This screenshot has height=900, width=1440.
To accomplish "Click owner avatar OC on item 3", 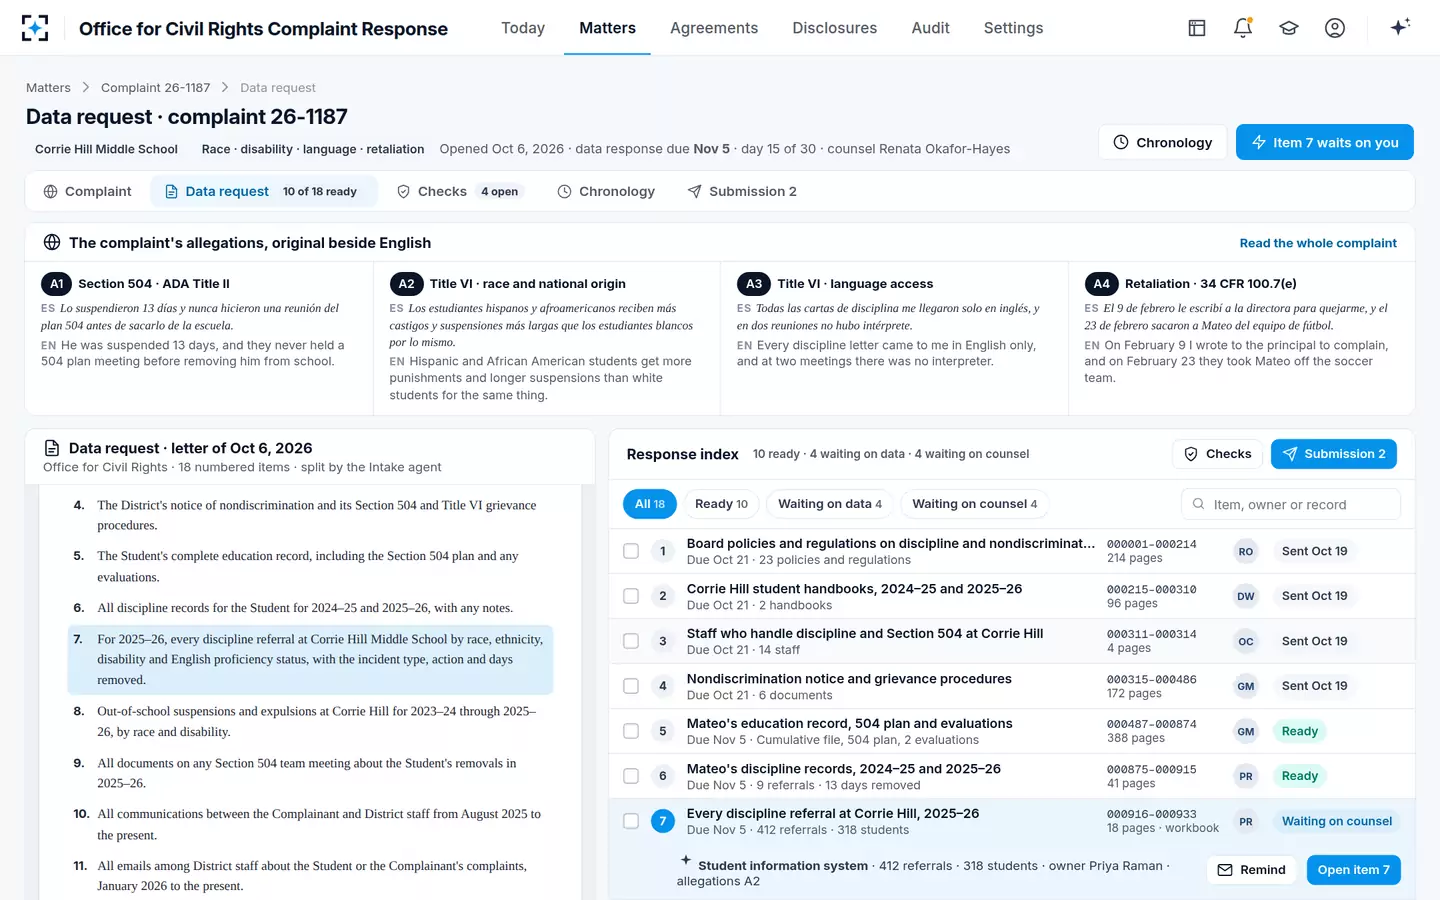I will coord(1246,641).
